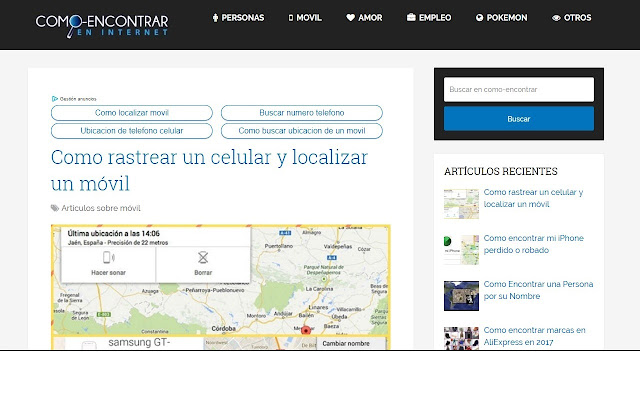
Task: Click the samsung GT- device label
Action: pyautogui.click(x=139, y=342)
